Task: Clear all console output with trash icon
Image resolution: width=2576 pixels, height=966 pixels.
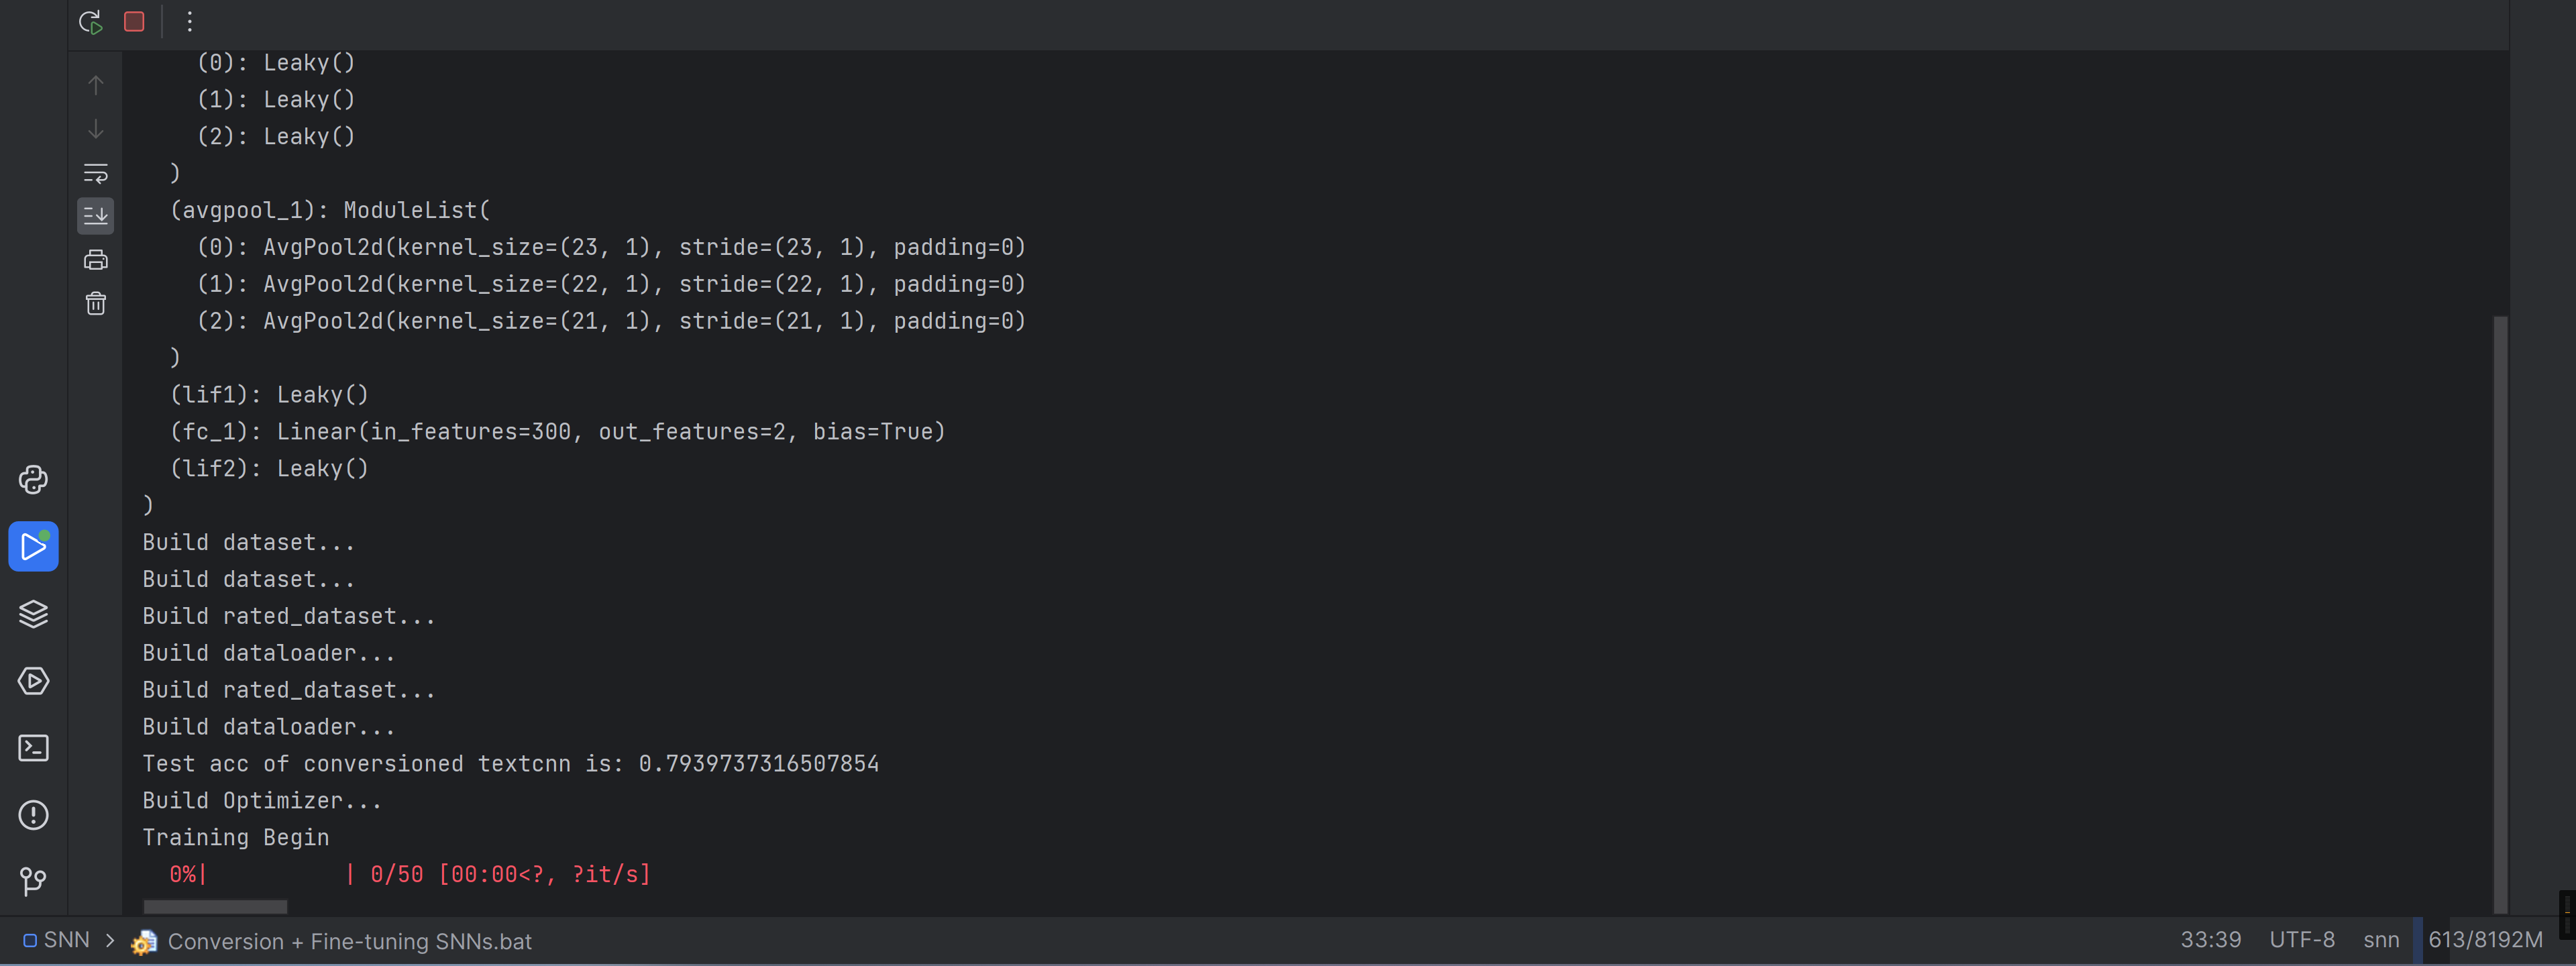Action: (x=96, y=303)
